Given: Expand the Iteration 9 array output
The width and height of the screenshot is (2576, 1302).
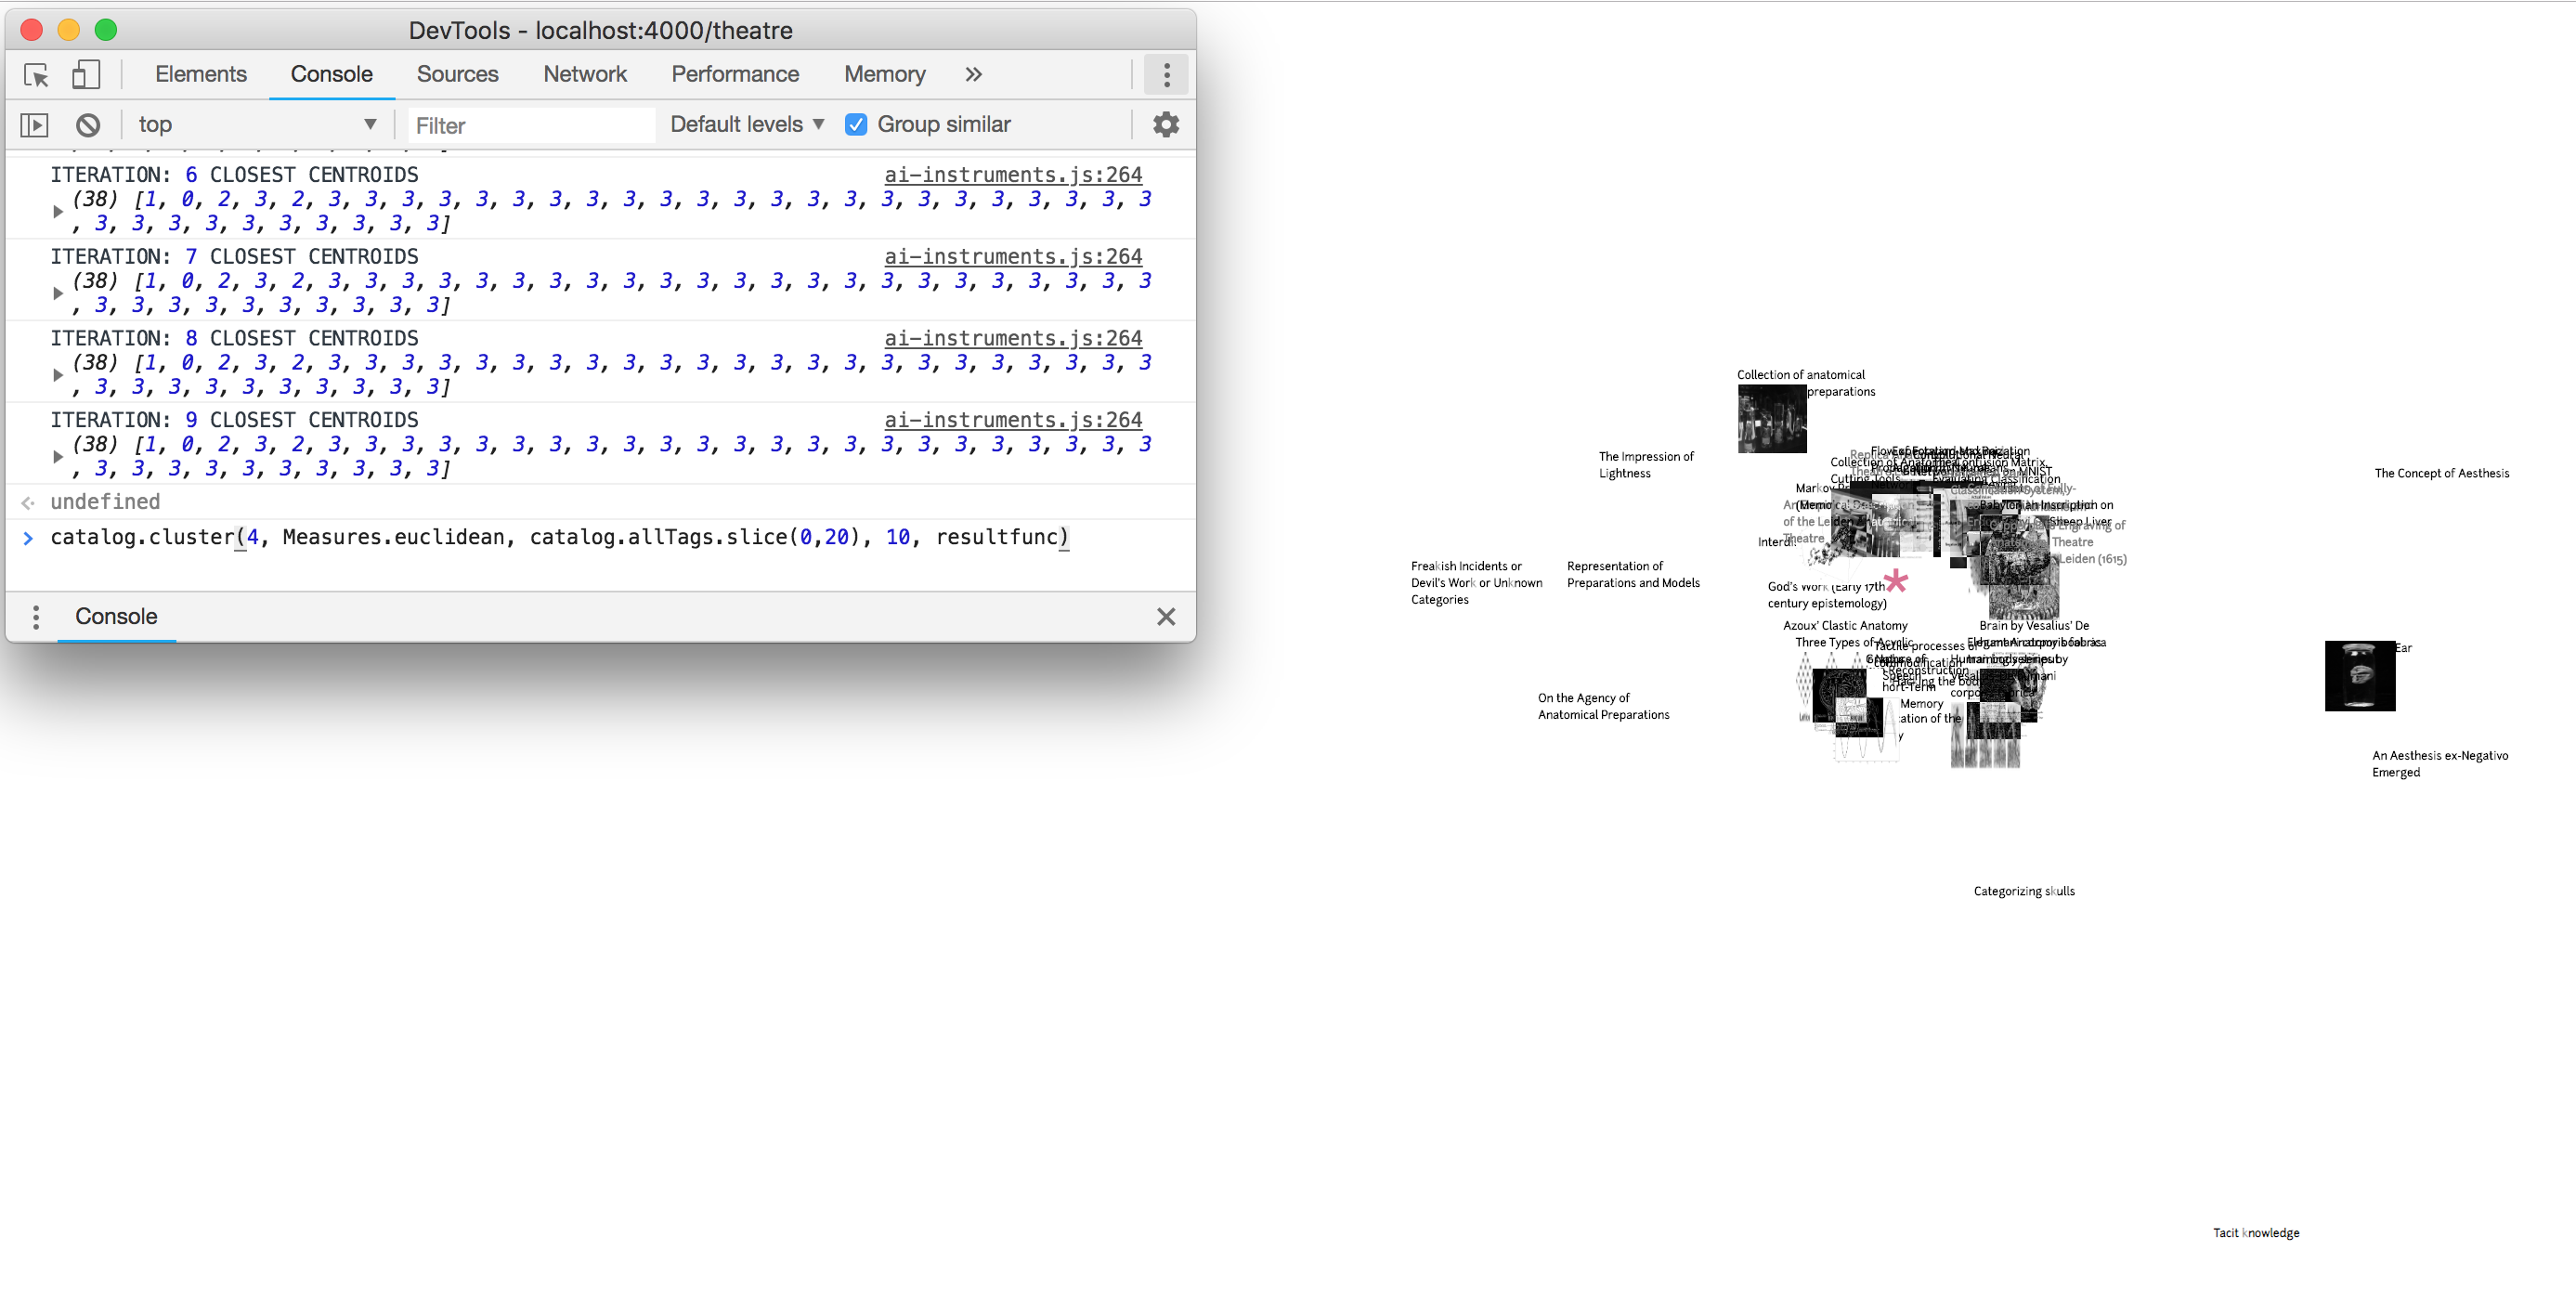Looking at the screenshot, I should [x=58, y=457].
